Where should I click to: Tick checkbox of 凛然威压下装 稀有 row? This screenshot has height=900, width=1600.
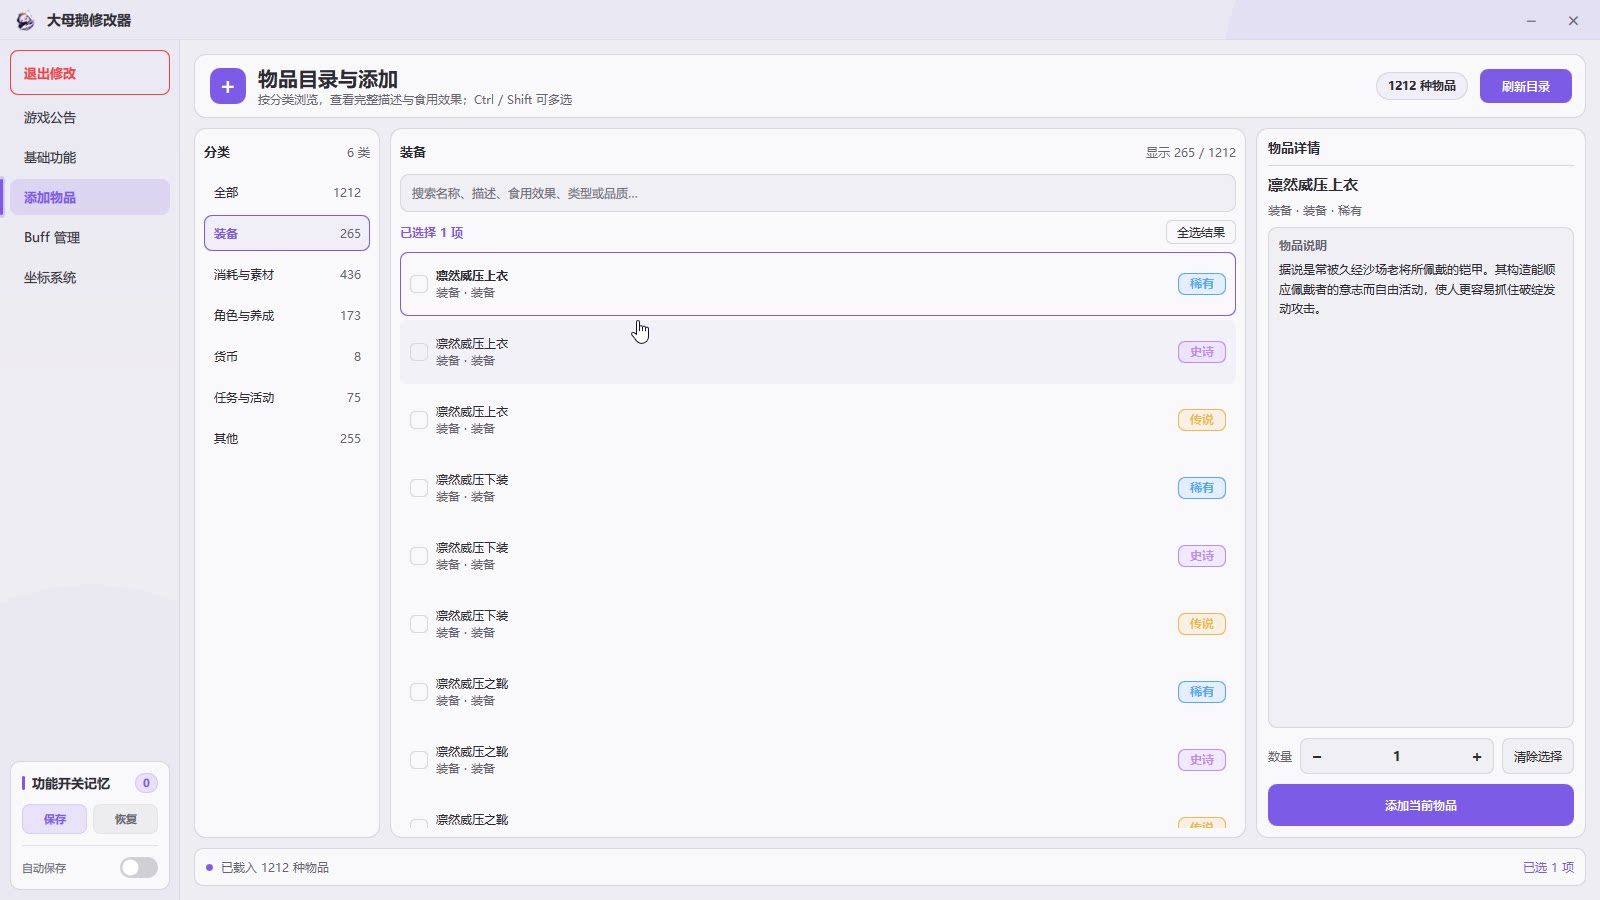coord(419,488)
